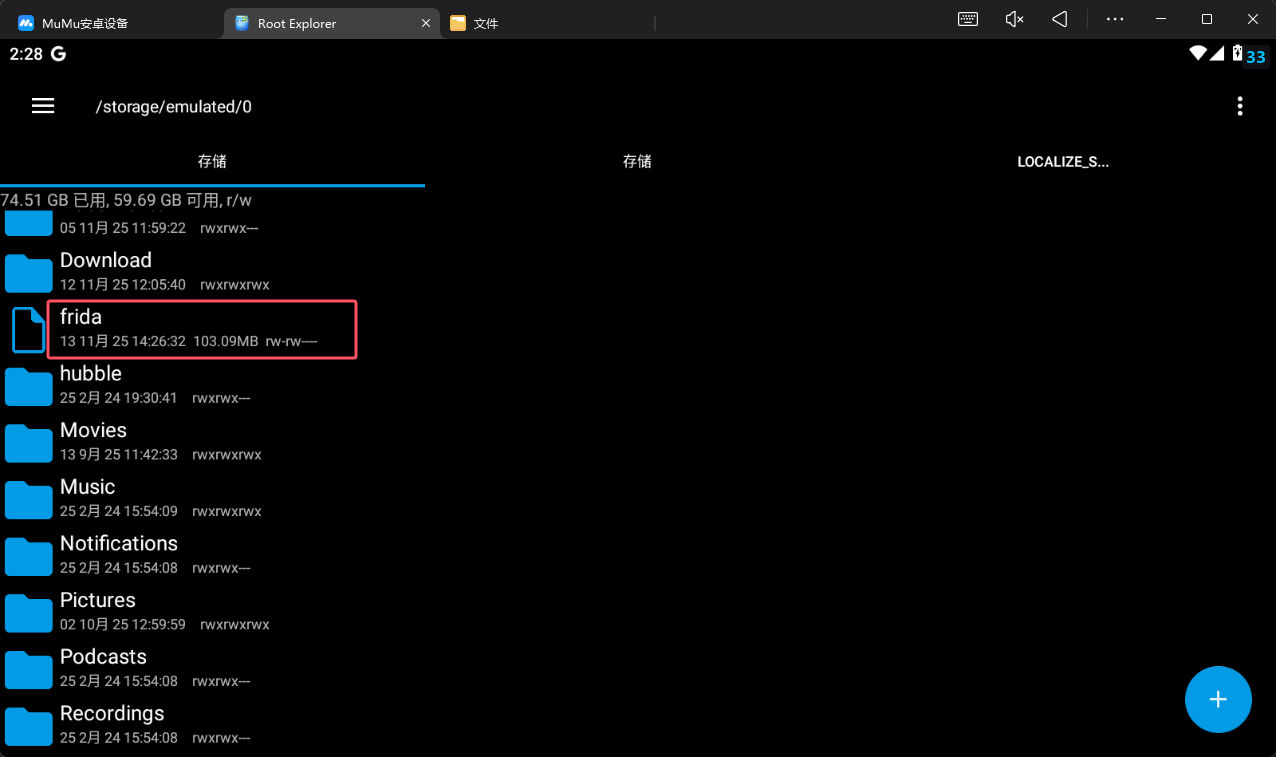
Task: Open the Notifications folder name
Action: pos(119,543)
